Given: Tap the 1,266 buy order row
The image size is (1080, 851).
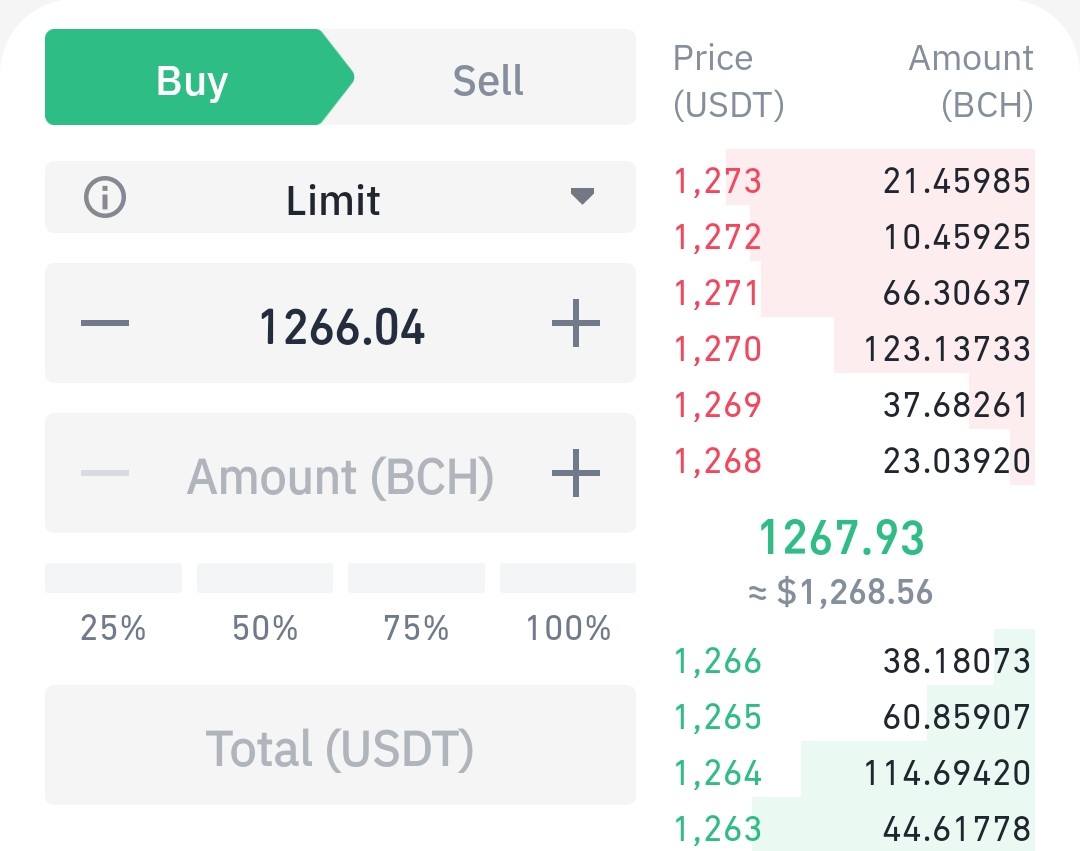Looking at the screenshot, I should pyautogui.click(x=853, y=660).
